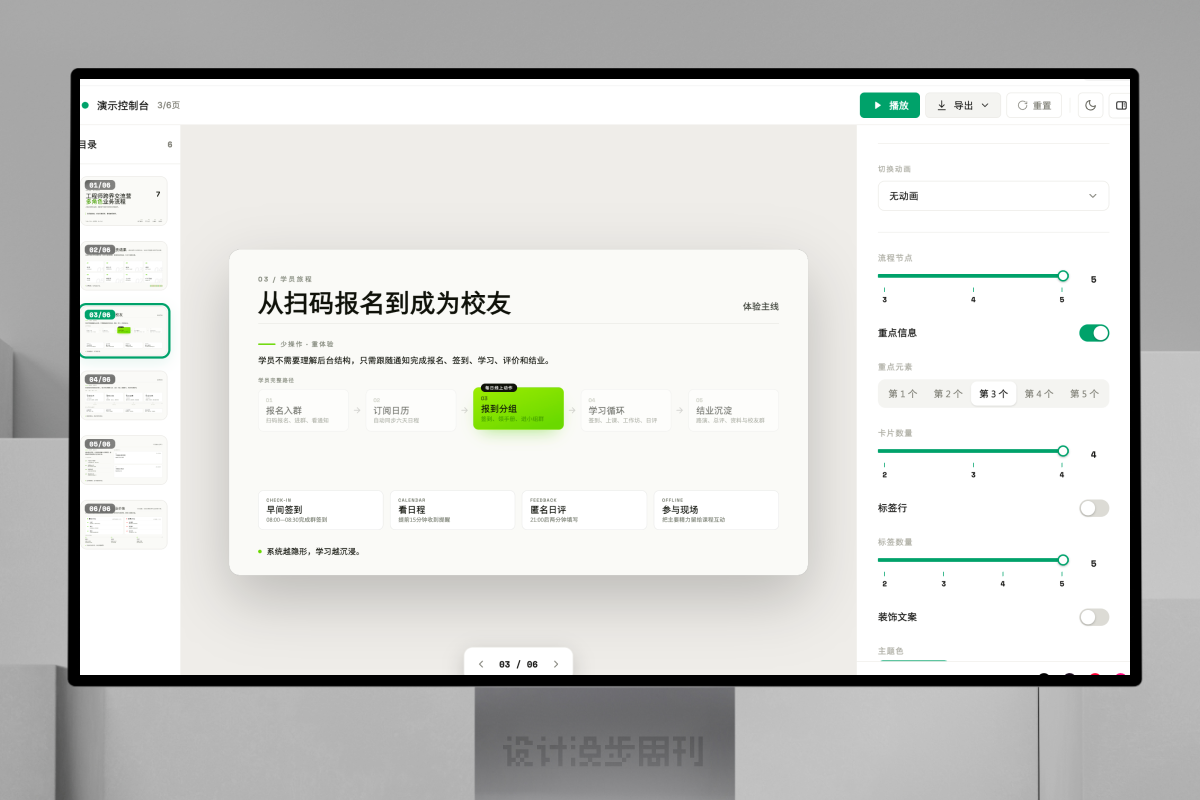Click the 看日程 calendar card
1200x800 pixels.
coord(453,510)
